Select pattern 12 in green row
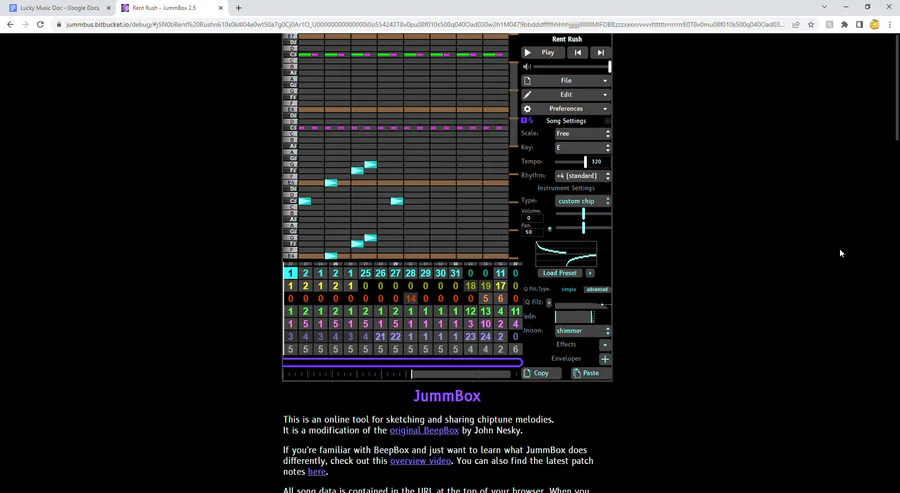 (470, 311)
